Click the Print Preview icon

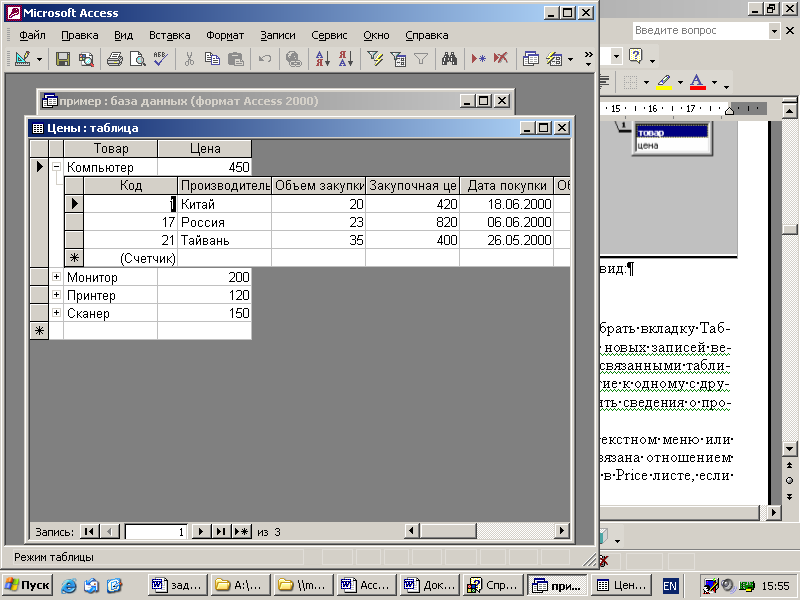coord(138,59)
